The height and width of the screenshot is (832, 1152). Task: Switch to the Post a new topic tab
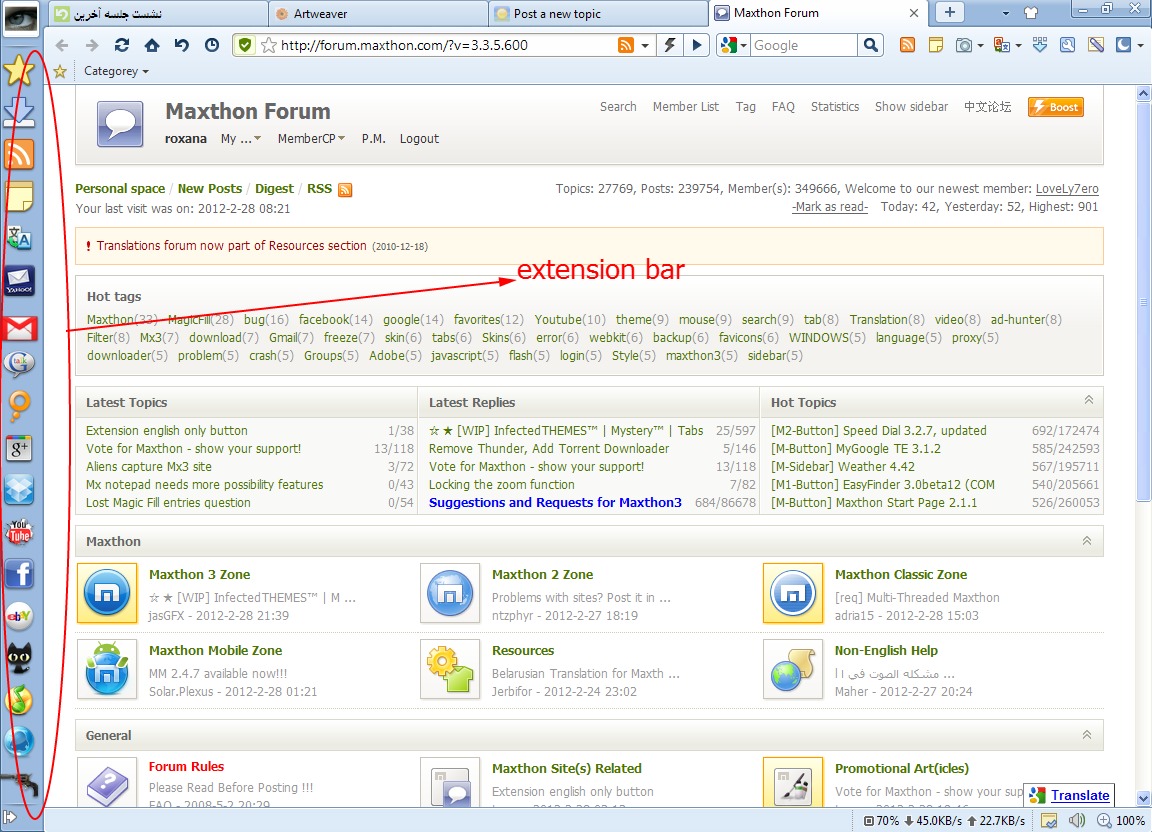(x=598, y=14)
